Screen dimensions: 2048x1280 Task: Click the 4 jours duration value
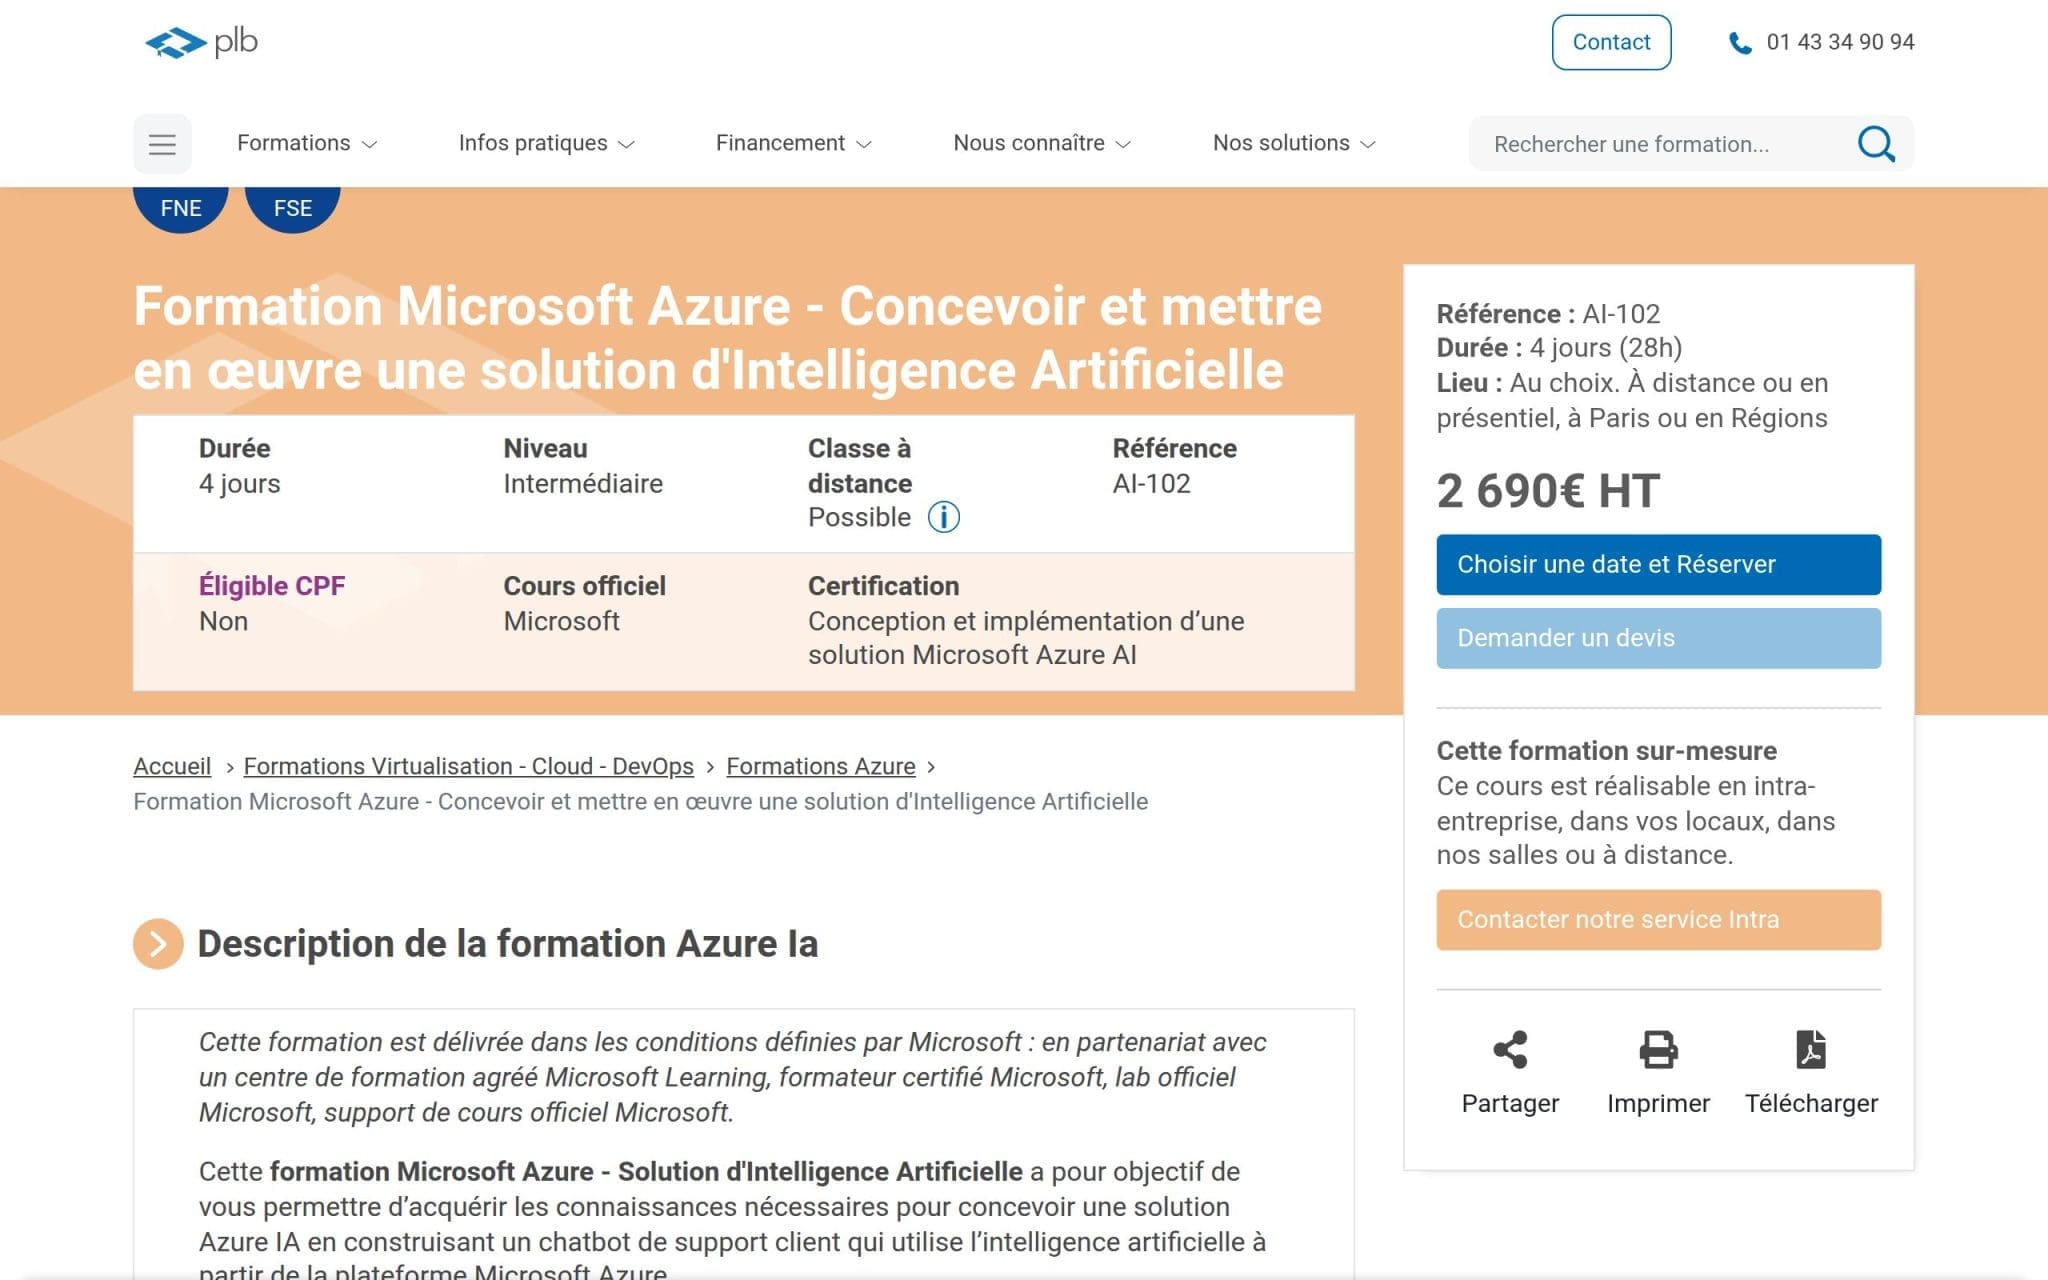pyautogui.click(x=240, y=484)
